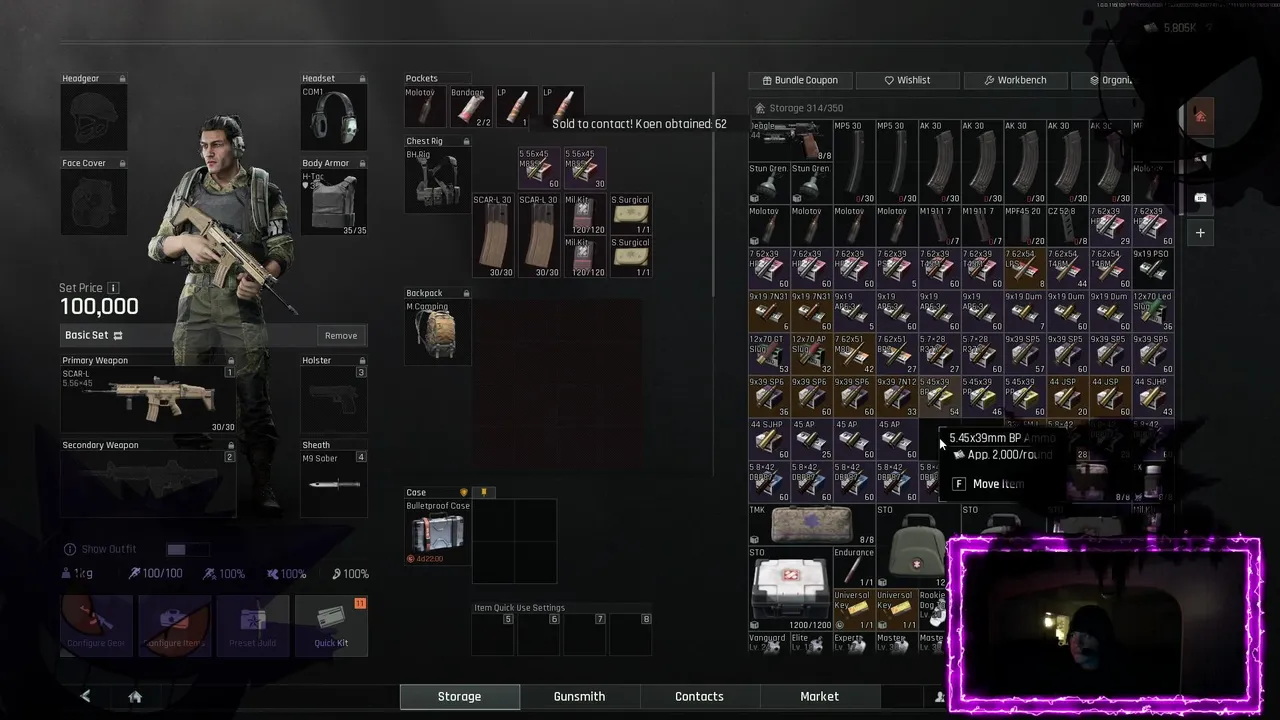
Task: Select the 12x70 GT Slug ammo
Action: (768, 354)
